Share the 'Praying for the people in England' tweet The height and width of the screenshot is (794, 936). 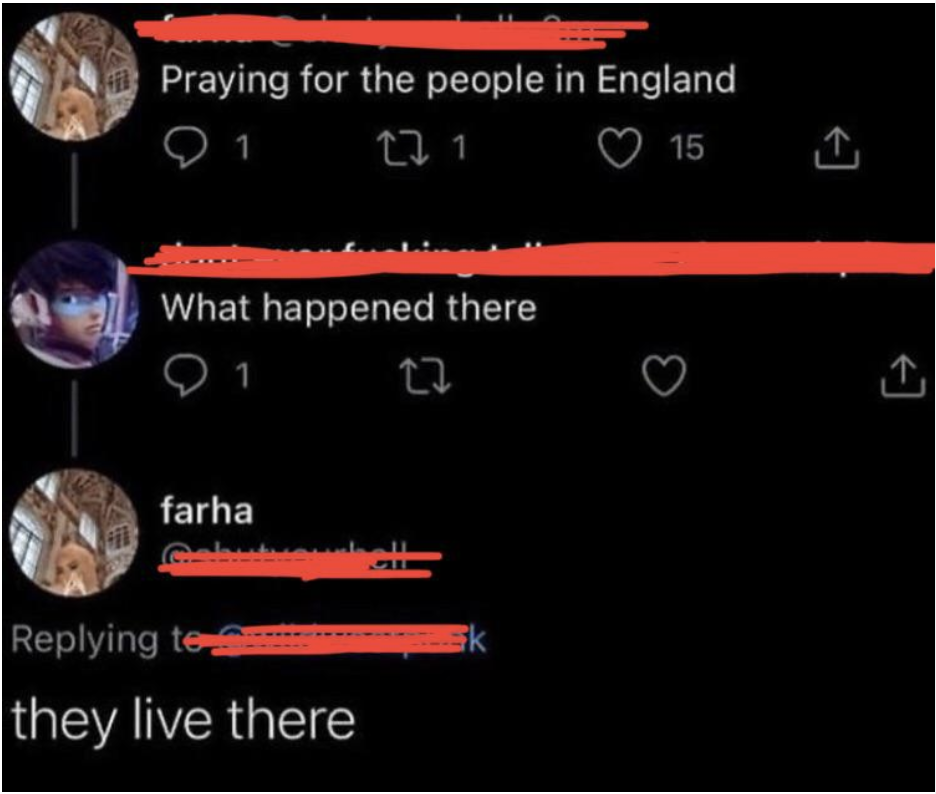(x=837, y=147)
